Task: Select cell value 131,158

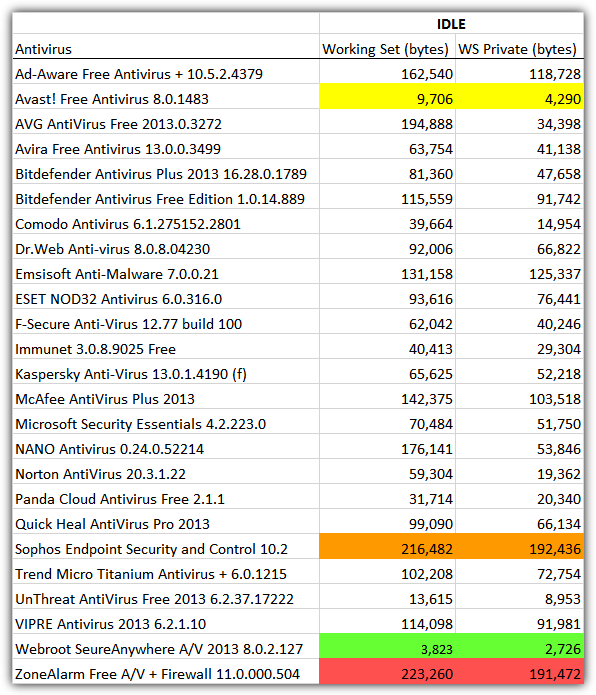Action: tap(427, 274)
